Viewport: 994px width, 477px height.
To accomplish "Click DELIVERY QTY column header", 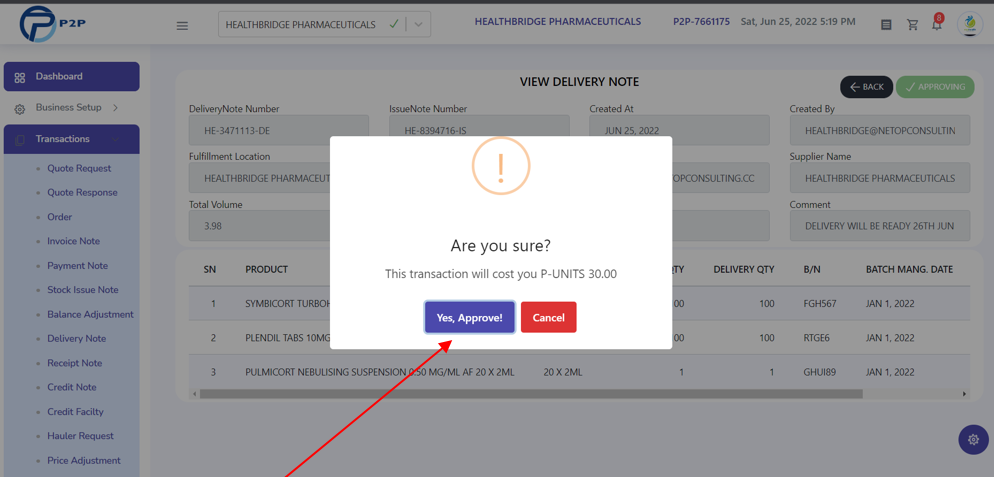I will click(744, 269).
